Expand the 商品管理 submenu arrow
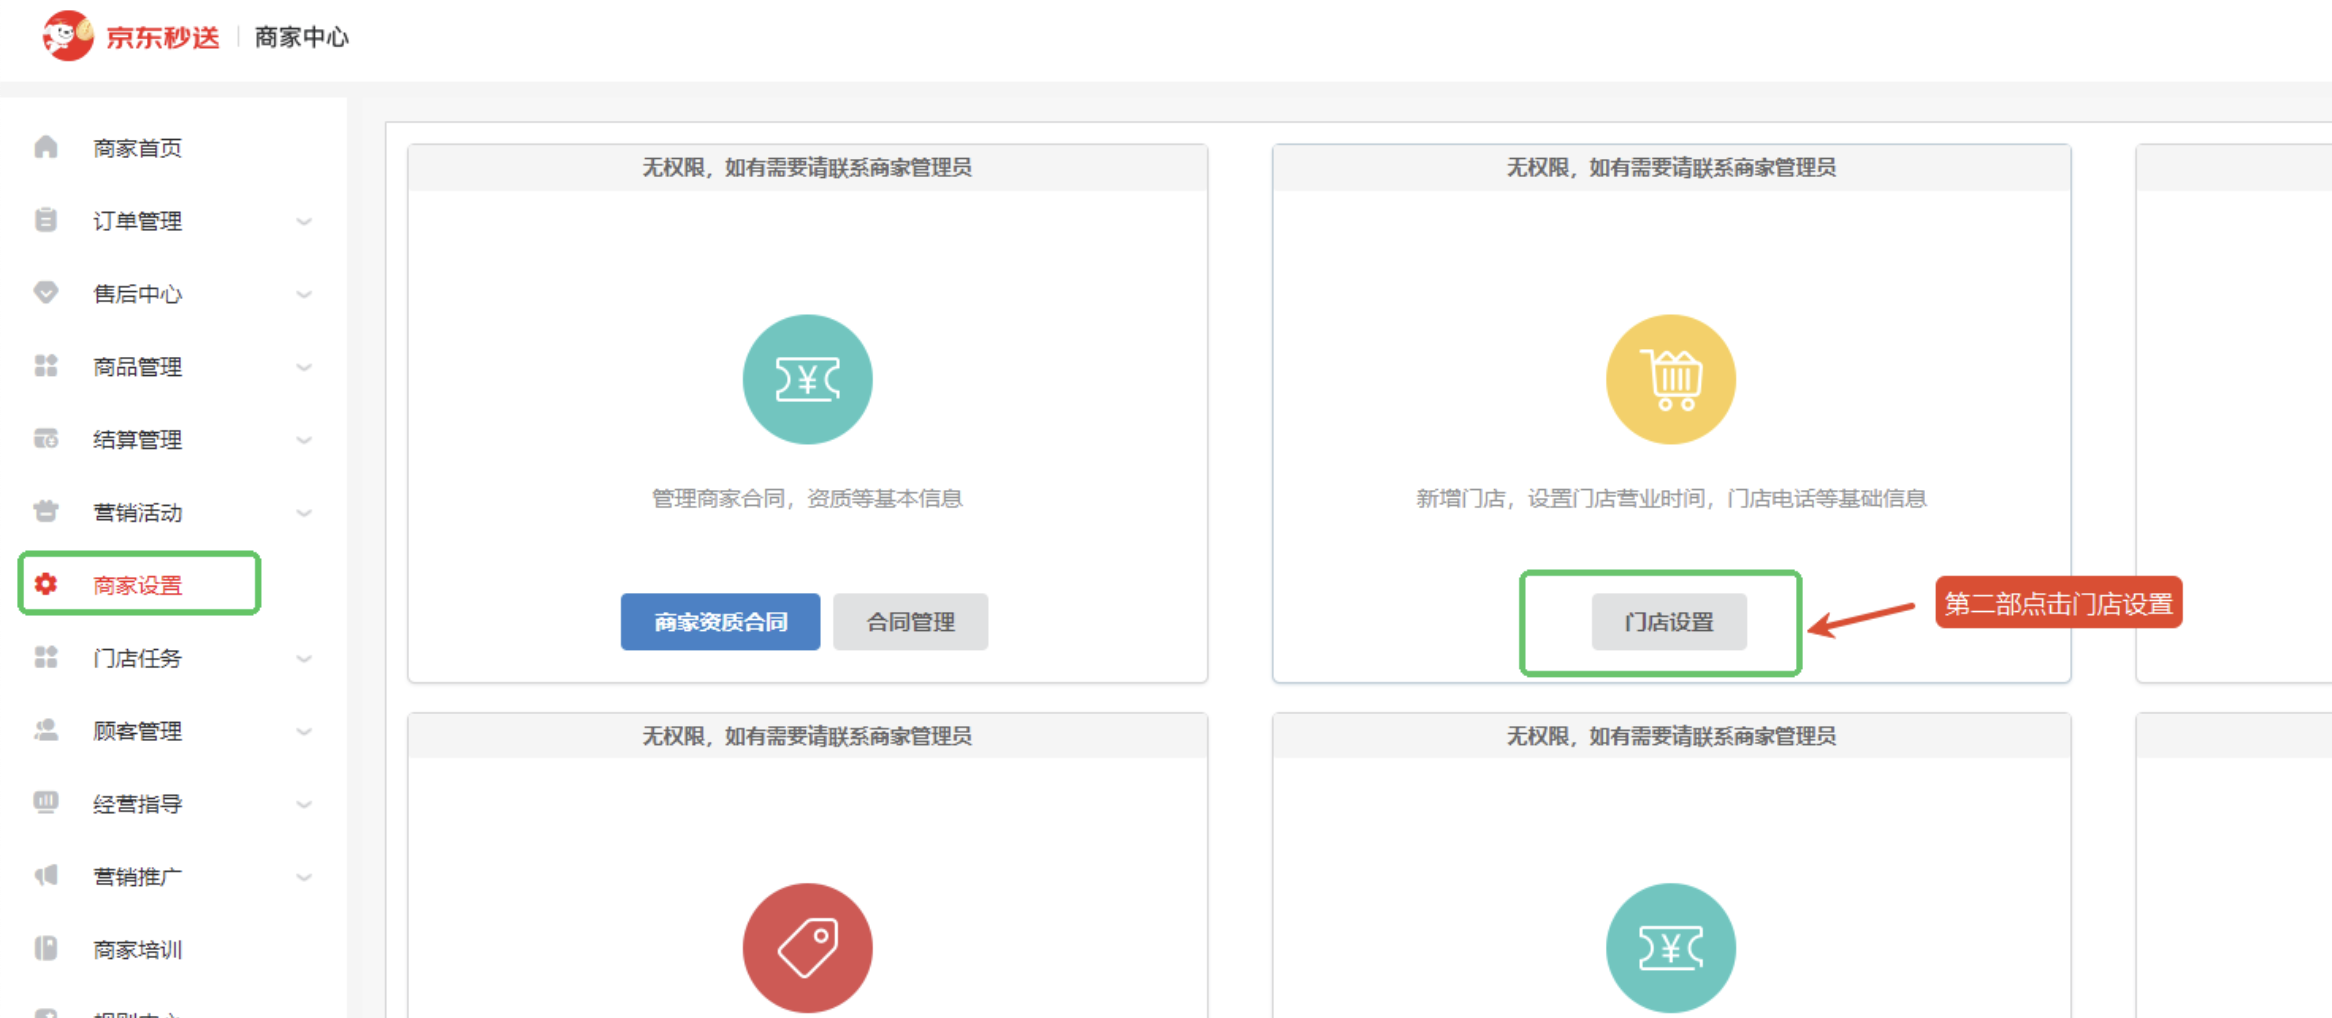The width and height of the screenshot is (2332, 1018). coord(304,367)
